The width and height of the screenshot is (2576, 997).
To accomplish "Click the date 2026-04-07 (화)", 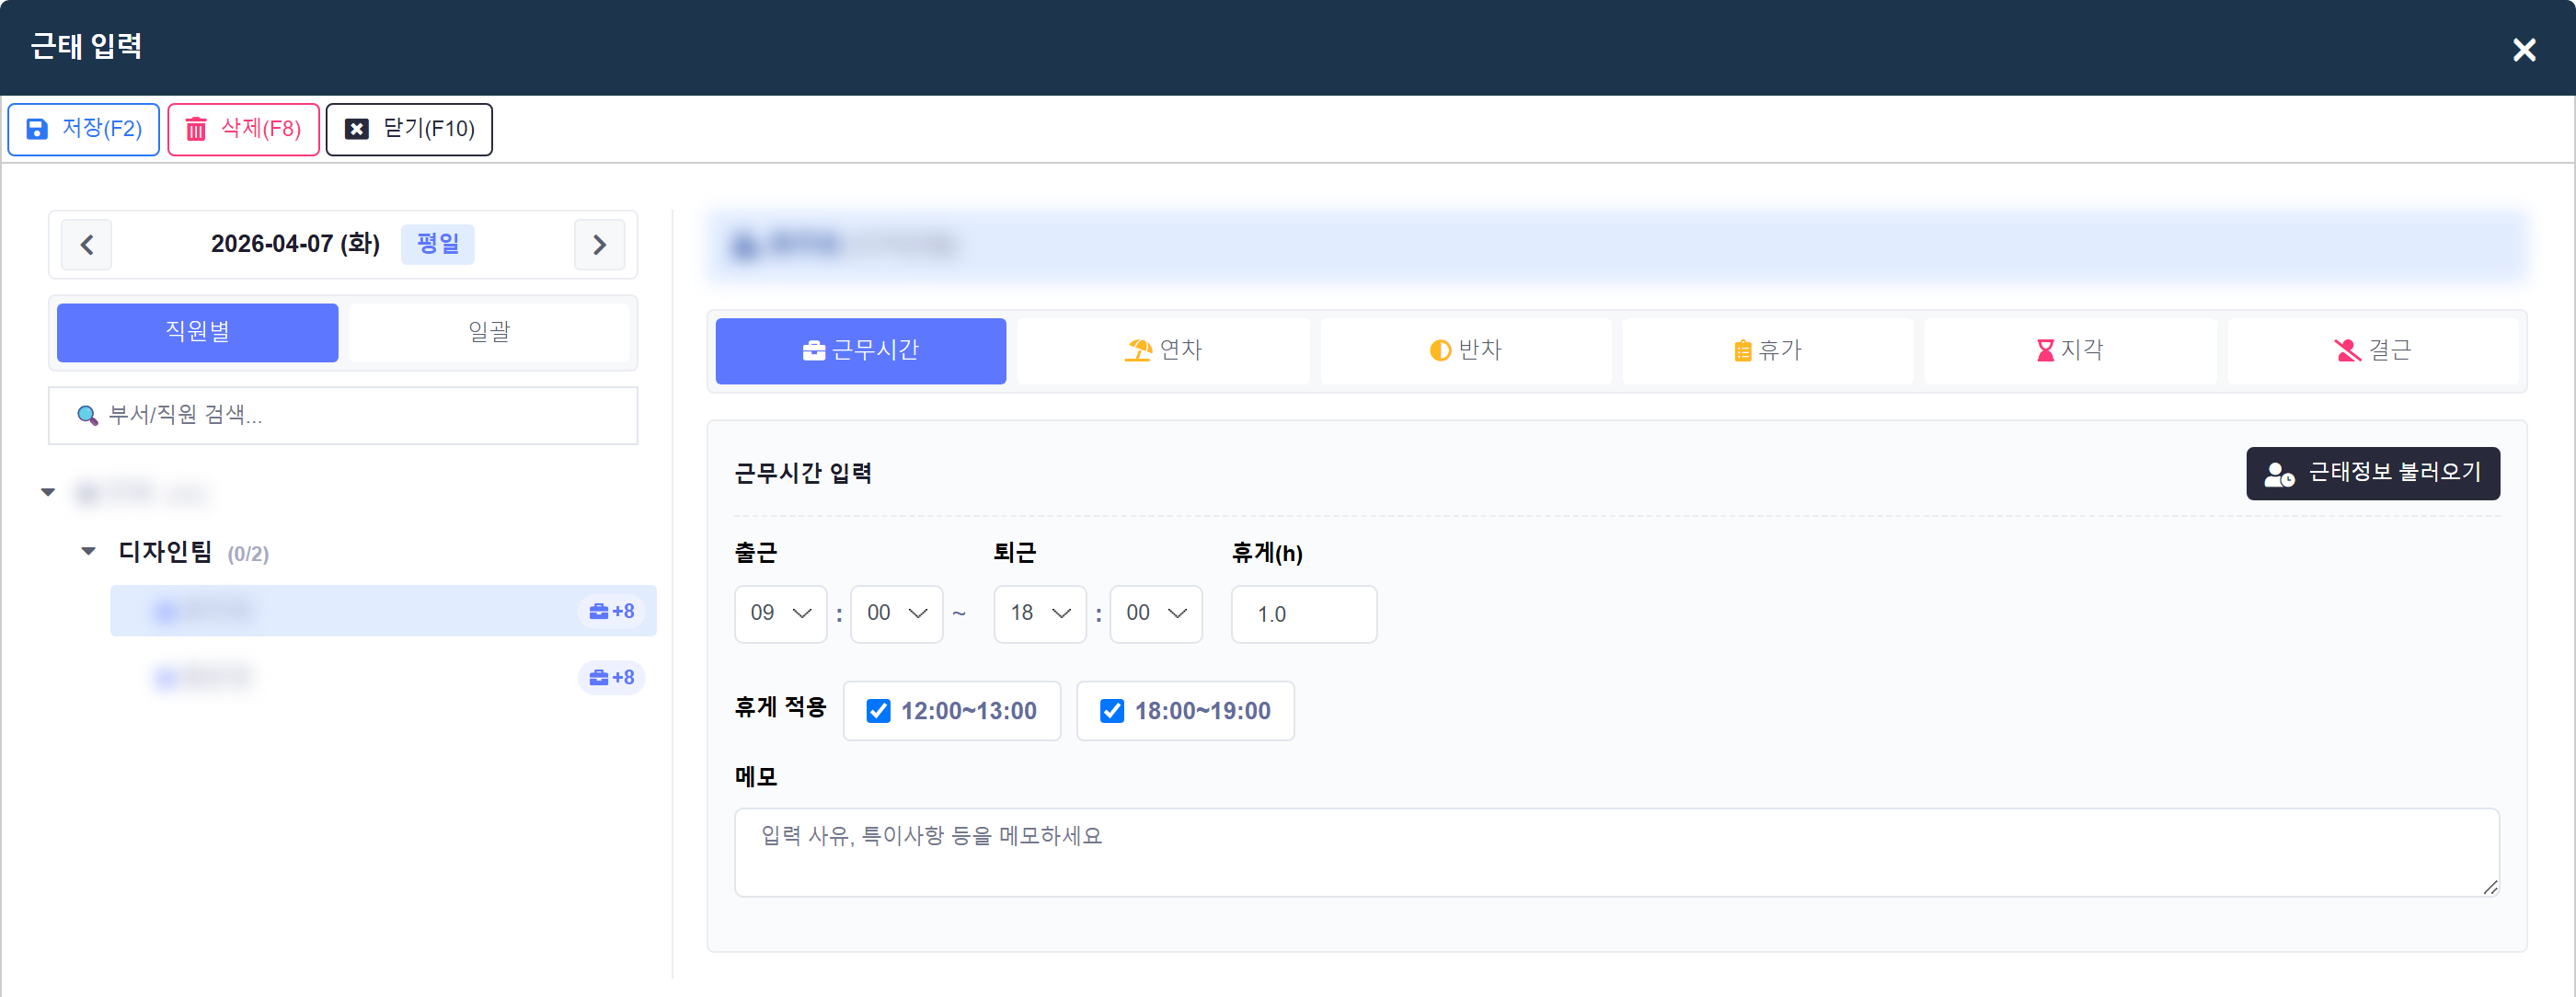I will (295, 244).
